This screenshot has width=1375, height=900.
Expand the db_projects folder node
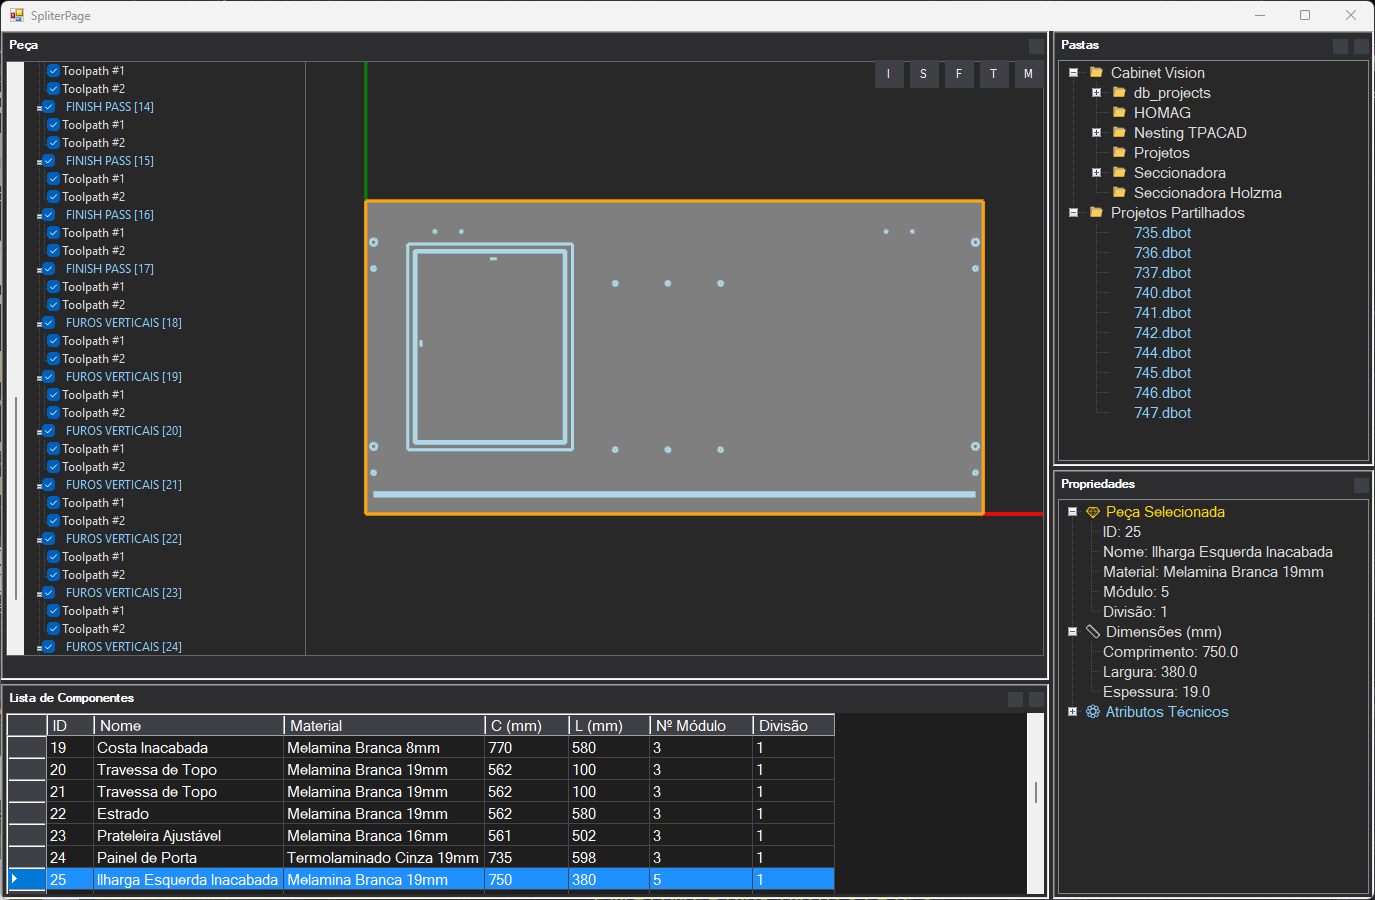point(1097,93)
